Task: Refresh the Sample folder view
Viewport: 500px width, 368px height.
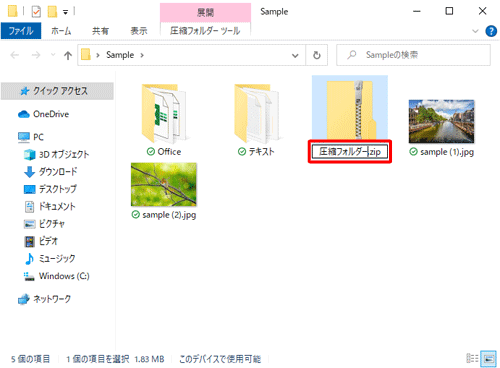Action: click(x=317, y=55)
